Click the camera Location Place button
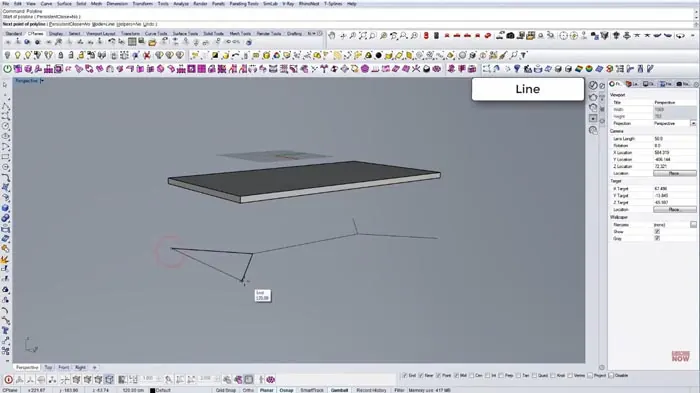 click(x=674, y=173)
